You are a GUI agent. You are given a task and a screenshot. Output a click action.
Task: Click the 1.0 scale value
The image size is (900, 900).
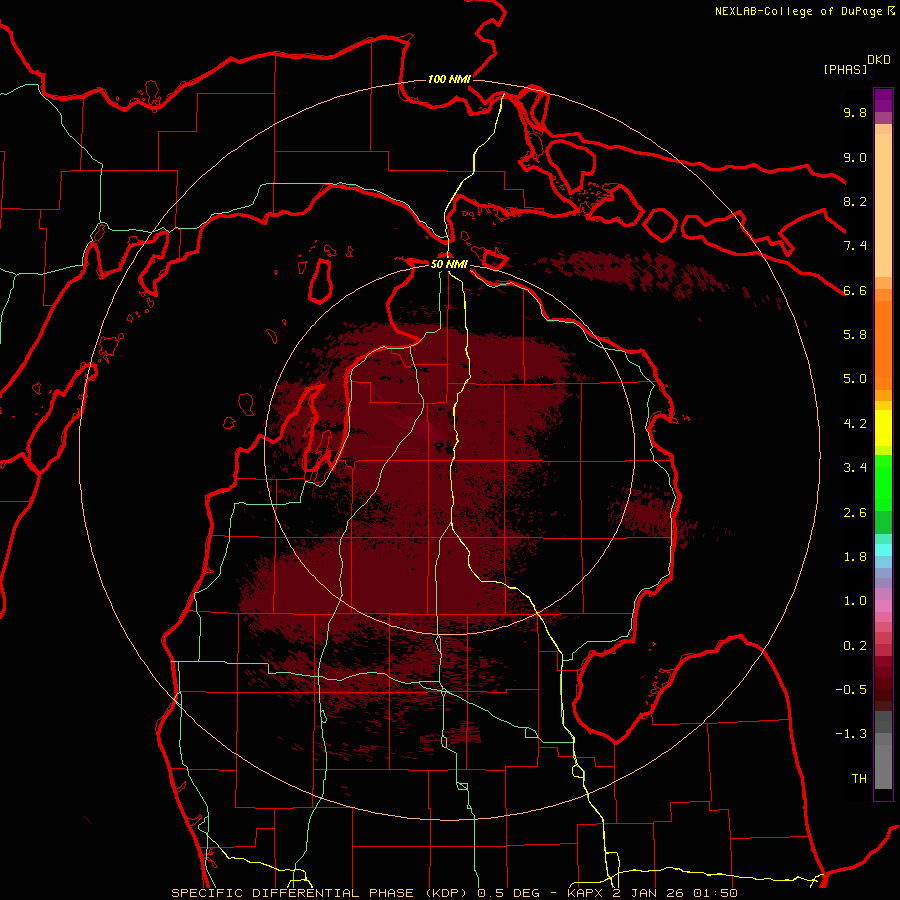pos(855,601)
